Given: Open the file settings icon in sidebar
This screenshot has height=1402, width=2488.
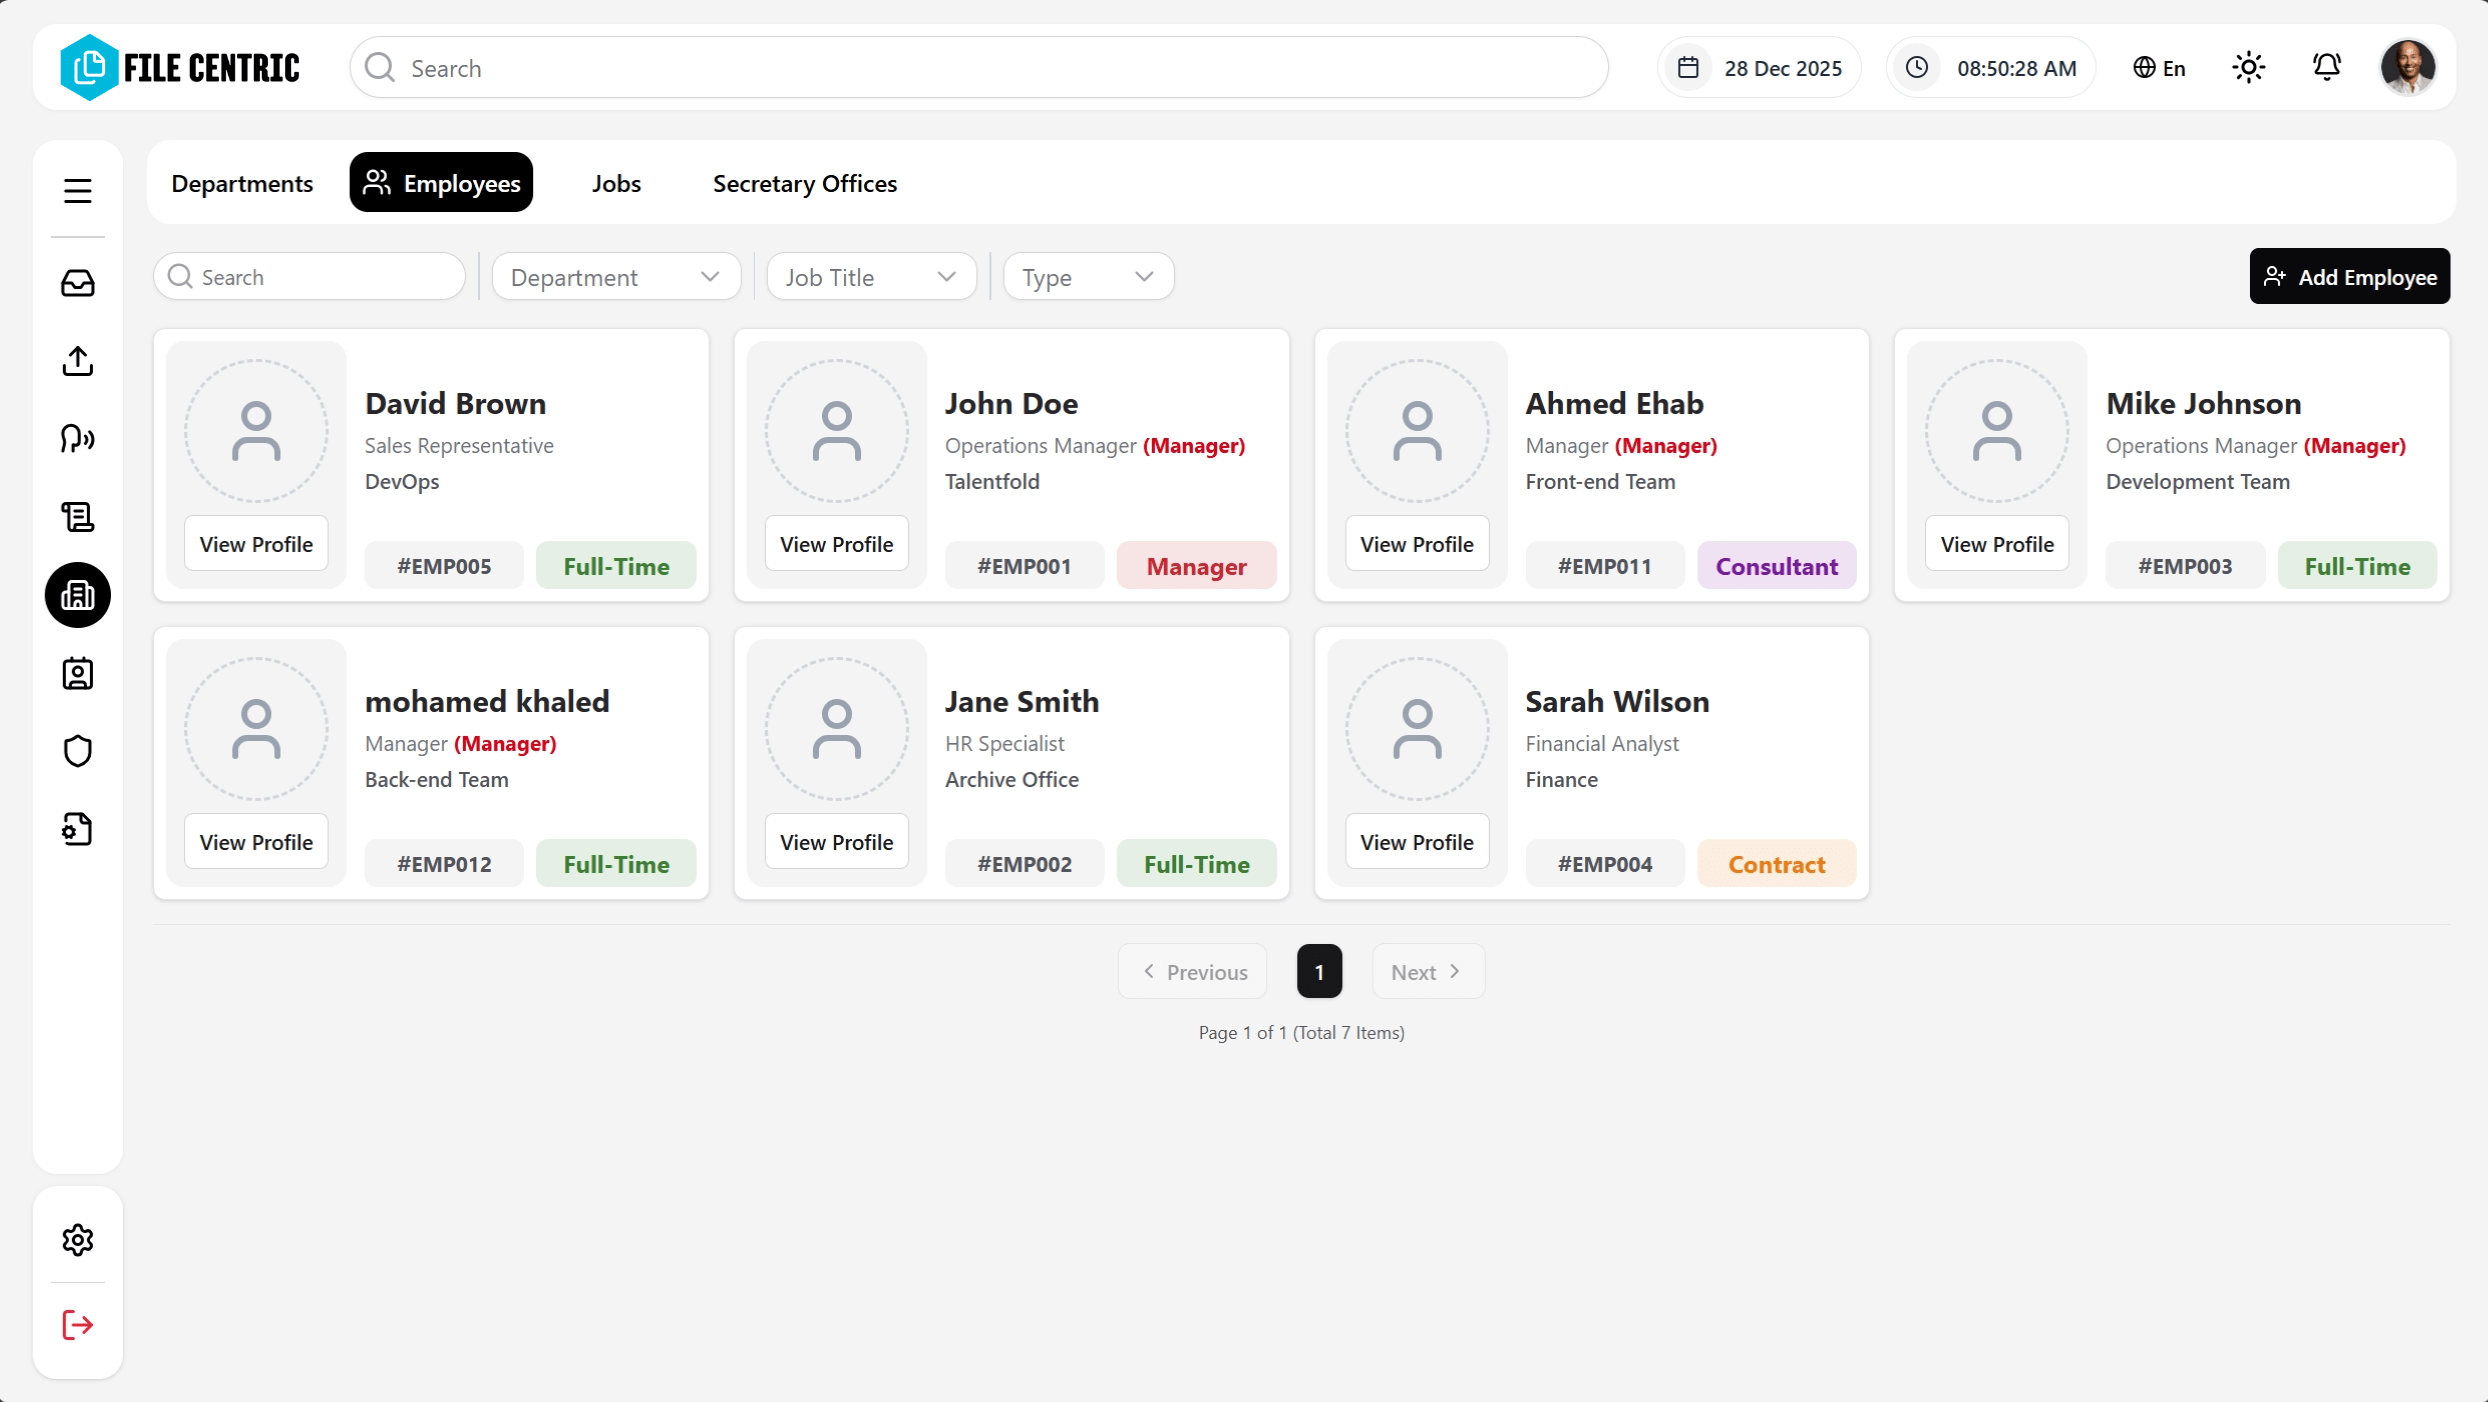Looking at the screenshot, I should pos(77,829).
